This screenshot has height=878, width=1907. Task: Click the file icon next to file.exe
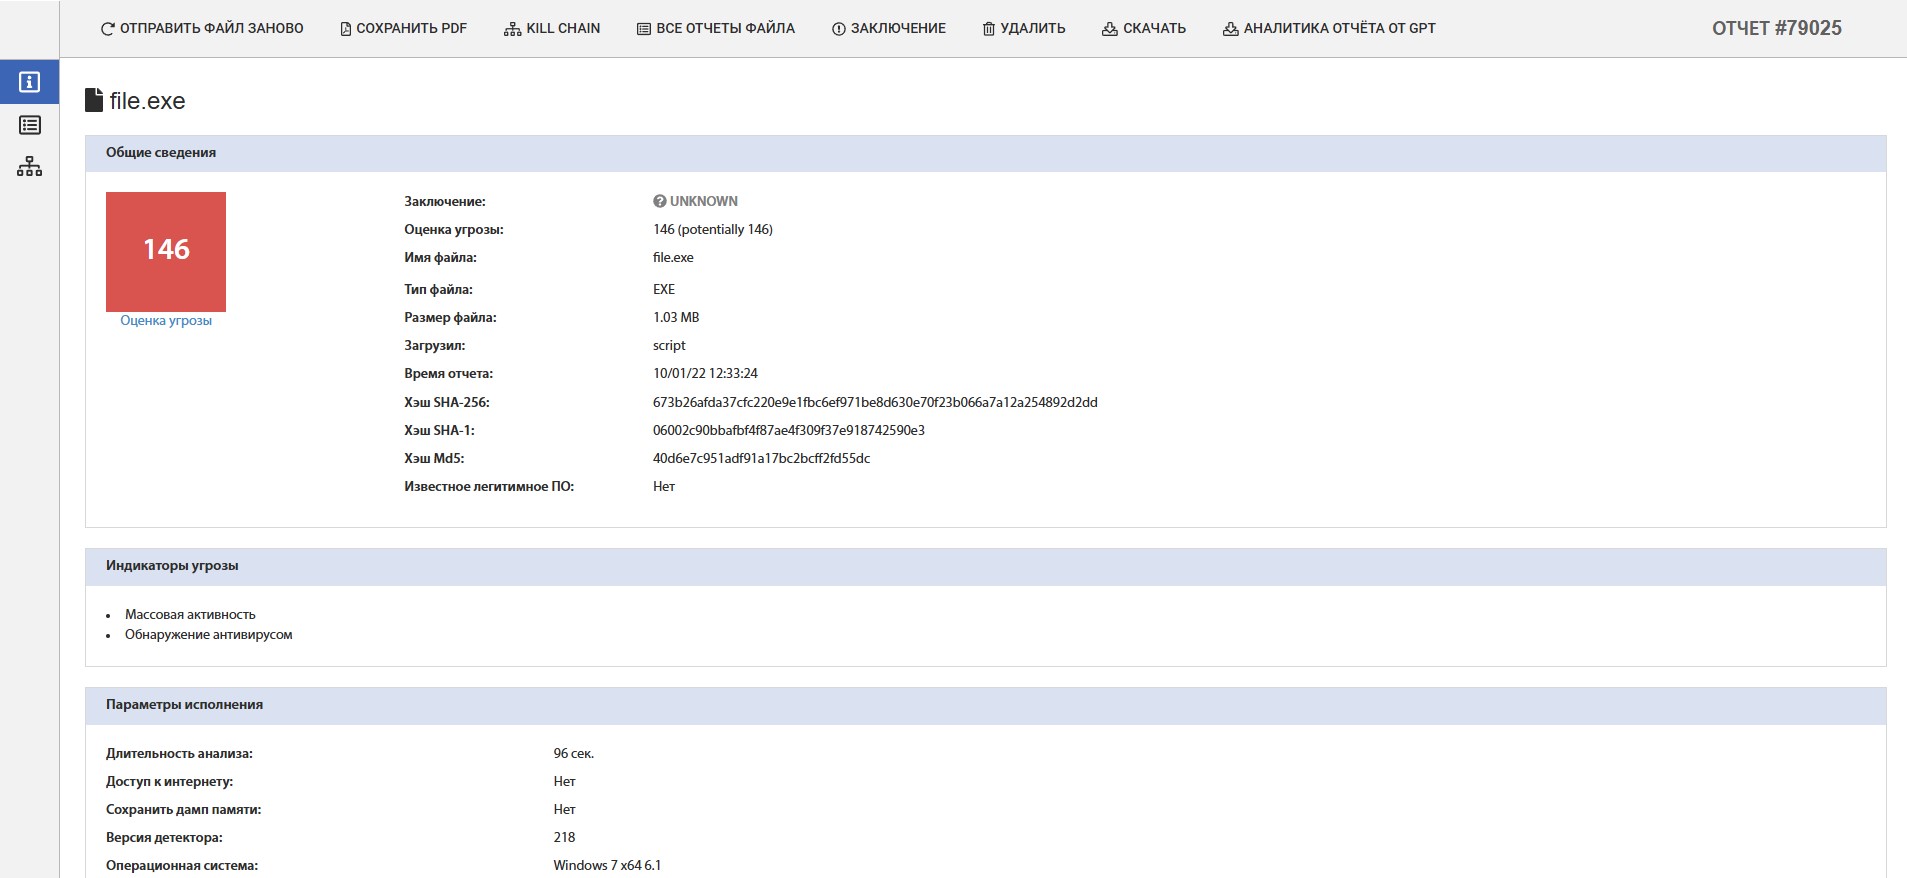[x=94, y=100]
